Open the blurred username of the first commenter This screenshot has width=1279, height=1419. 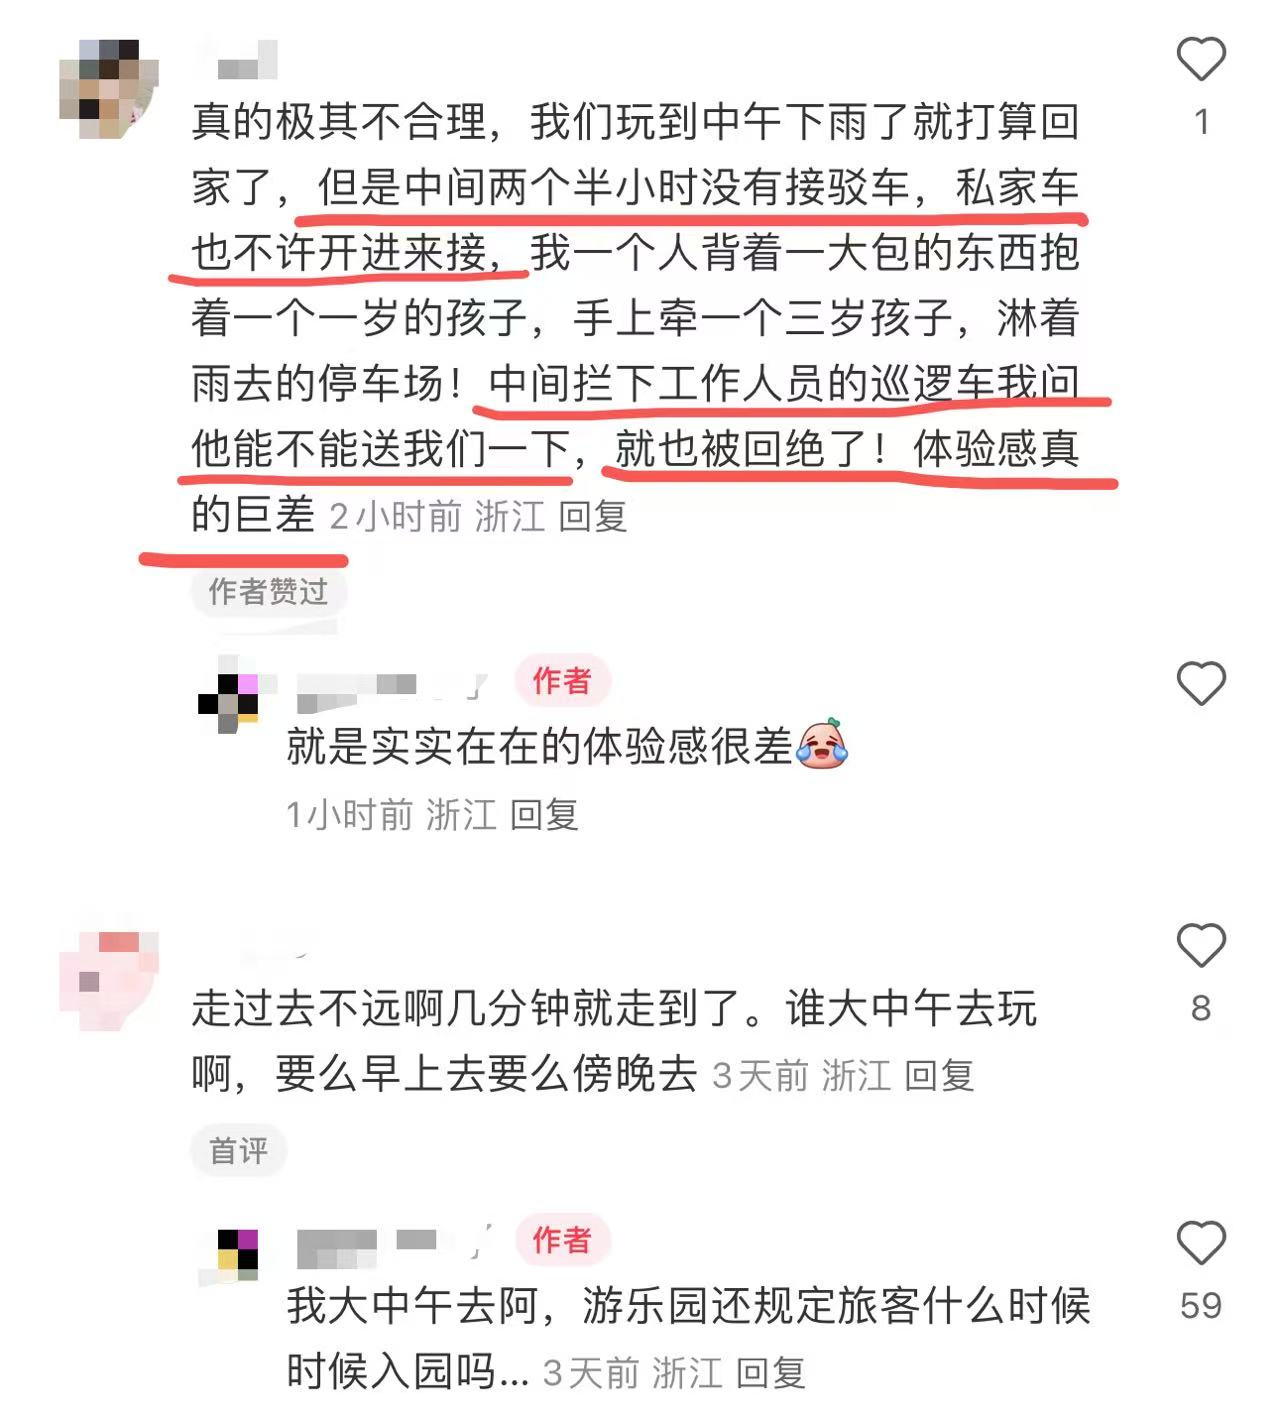[x=246, y=59]
